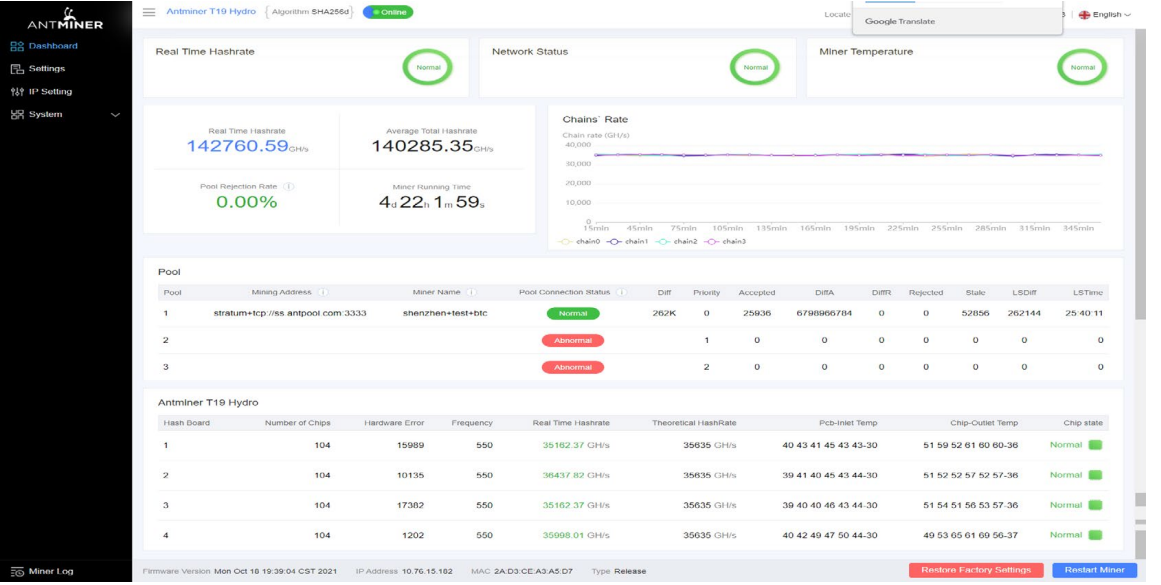Click the System icon in sidebar
The height and width of the screenshot is (585, 1161).
tap(17, 115)
